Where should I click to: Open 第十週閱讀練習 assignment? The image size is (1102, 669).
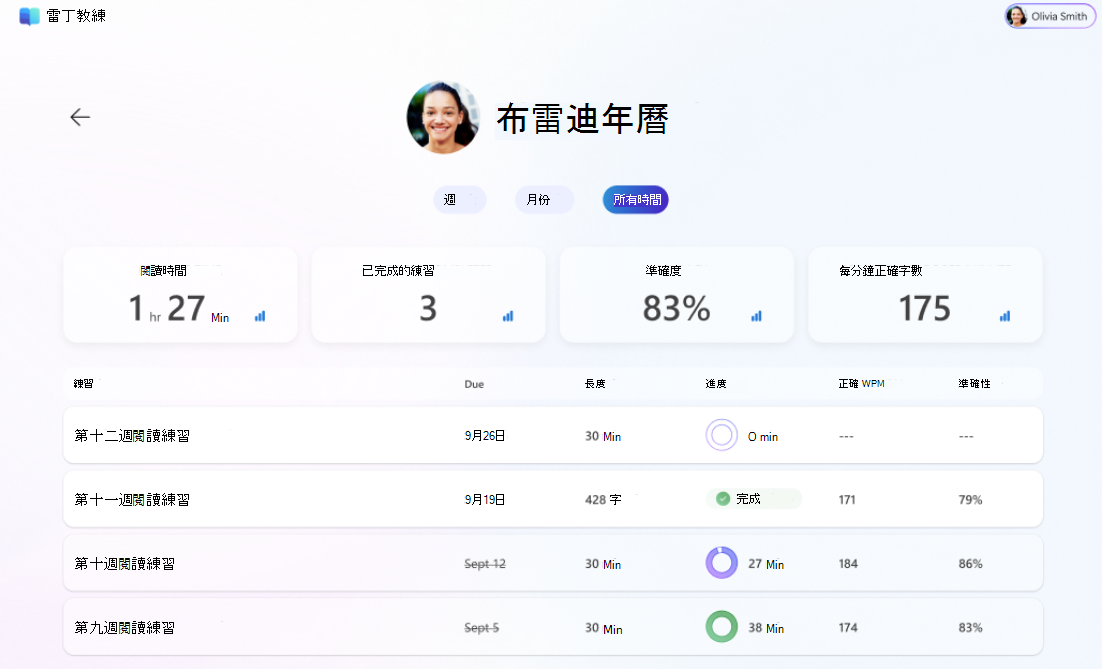[x=553, y=563]
